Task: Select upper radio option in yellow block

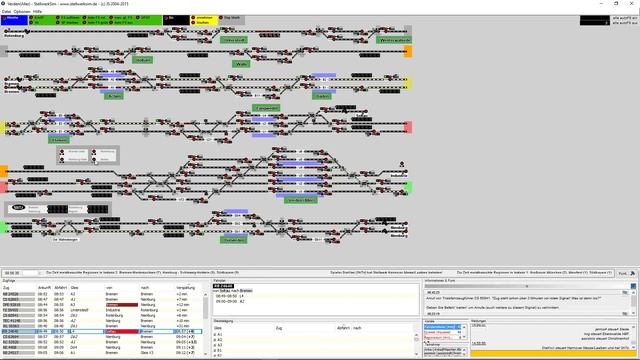Action: (x=193, y=18)
